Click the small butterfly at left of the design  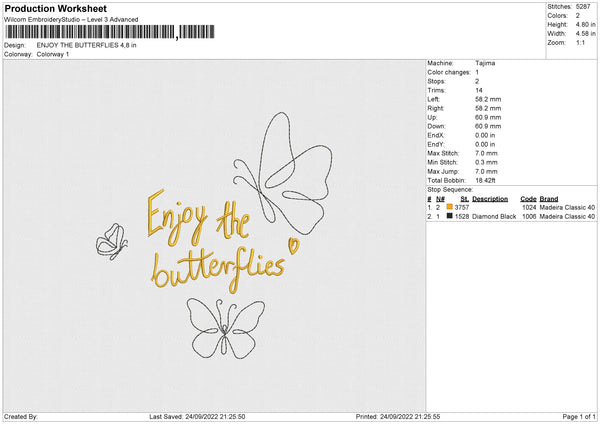pos(111,241)
